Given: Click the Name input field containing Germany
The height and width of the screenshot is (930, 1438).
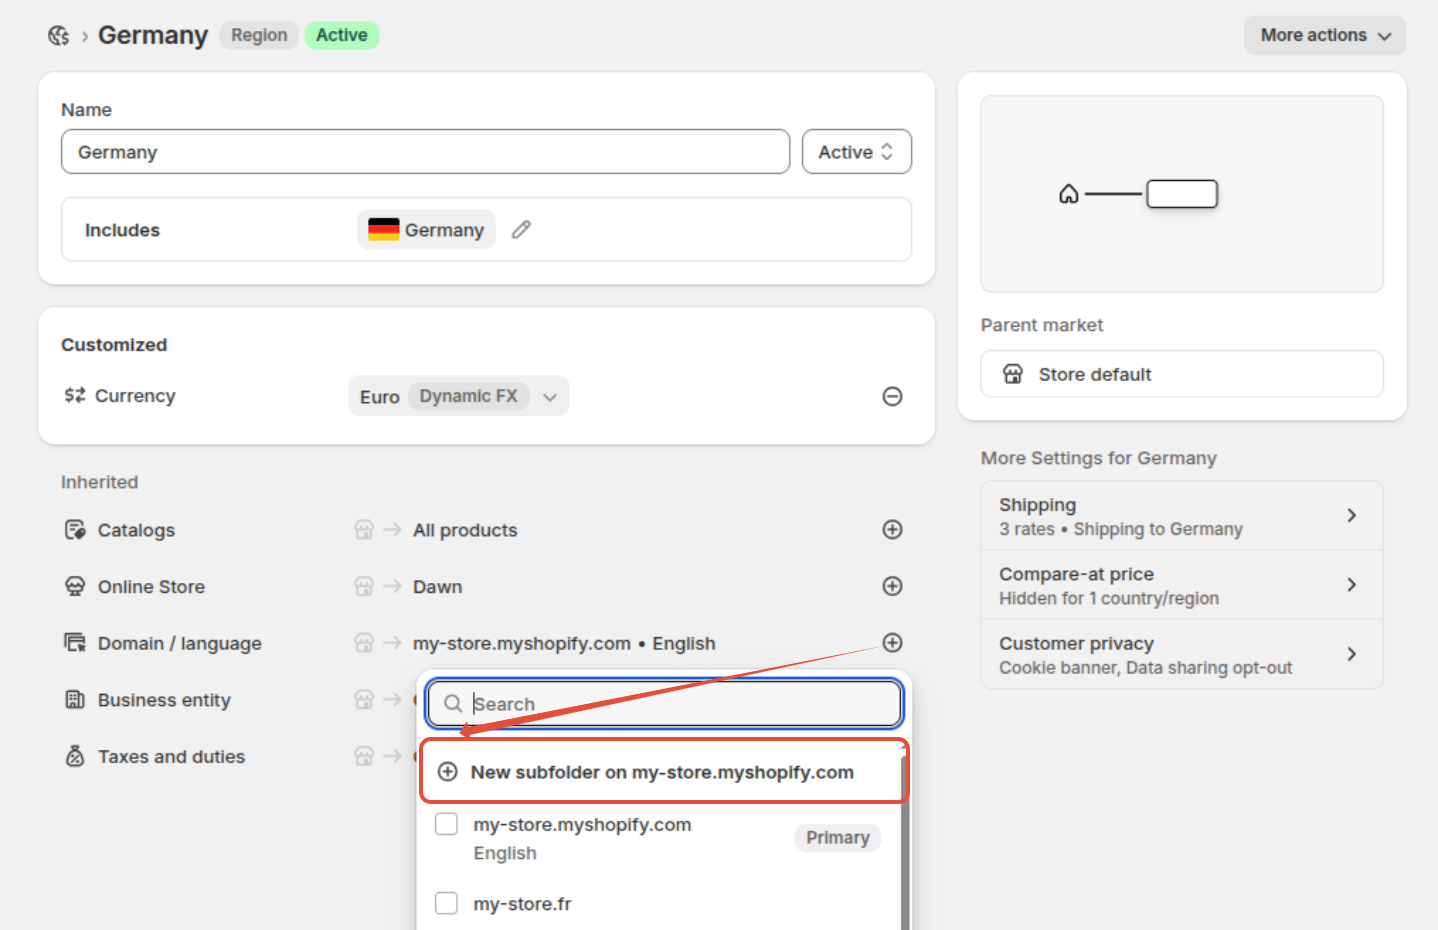Looking at the screenshot, I should [426, 152].
